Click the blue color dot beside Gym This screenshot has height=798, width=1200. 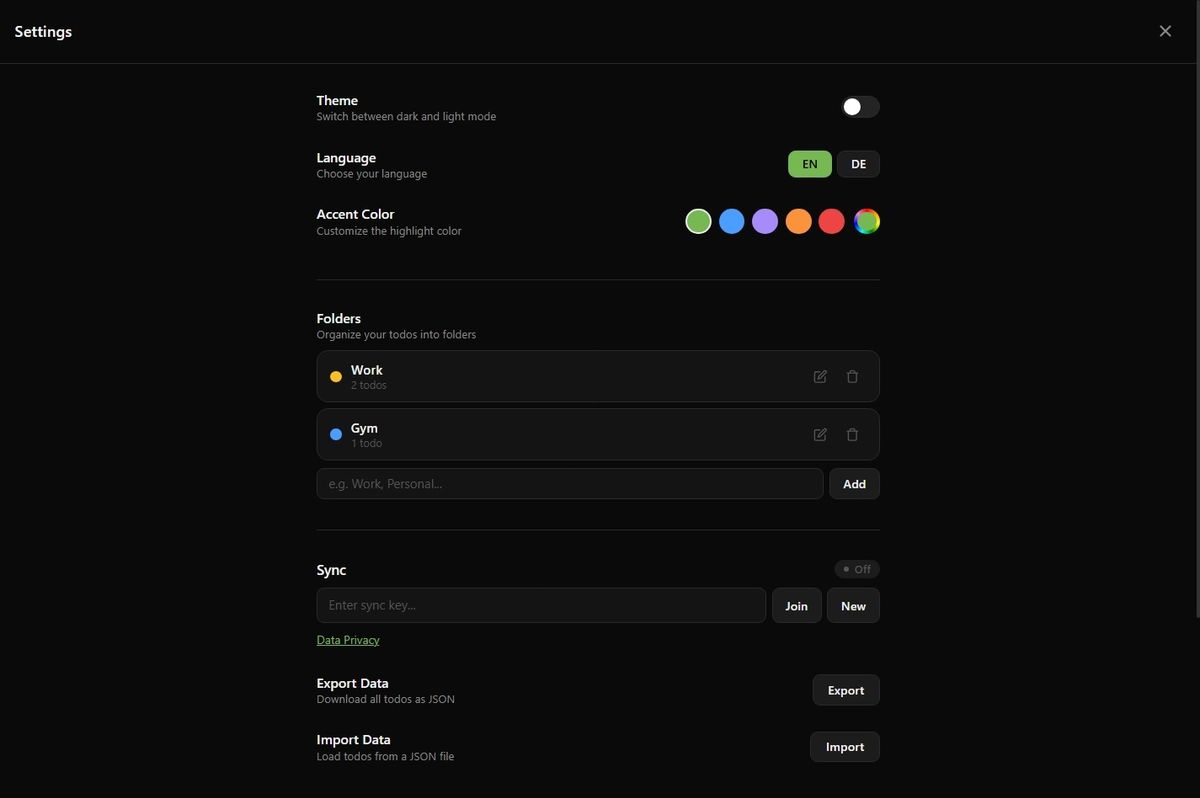click(336, 434)
